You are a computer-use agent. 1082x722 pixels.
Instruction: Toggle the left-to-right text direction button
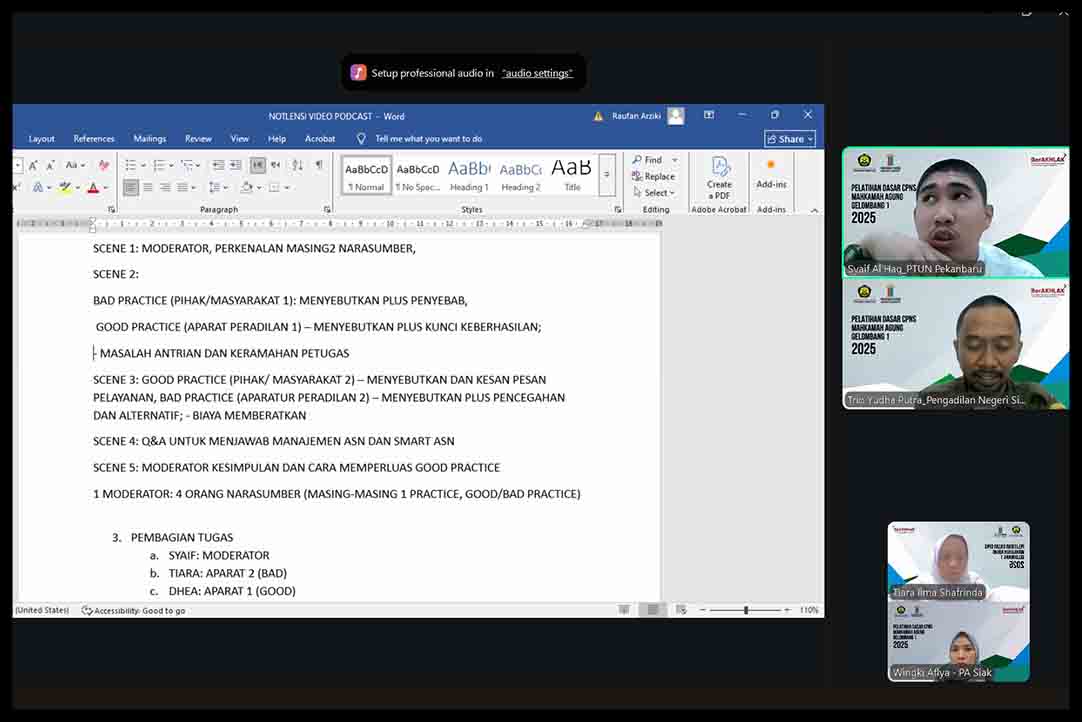[257, 165]
